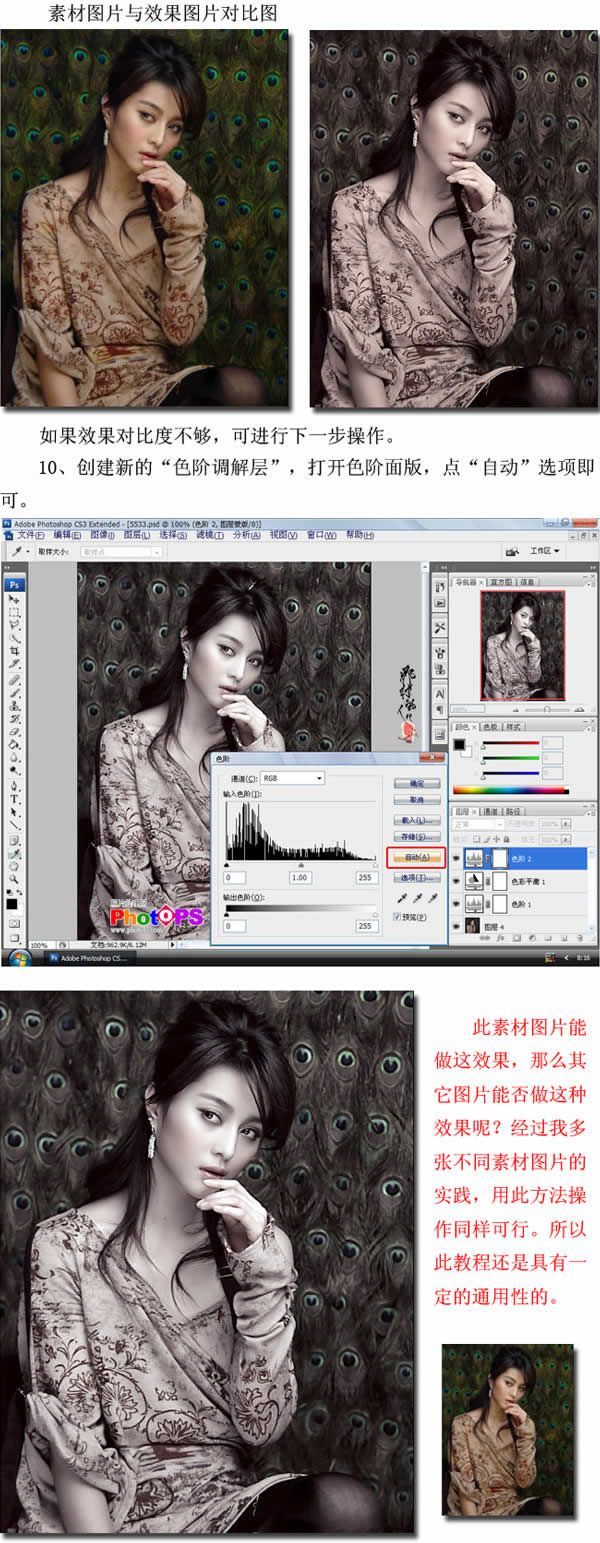
Task: Select the Crop tool
Action: tap(14, 650)
